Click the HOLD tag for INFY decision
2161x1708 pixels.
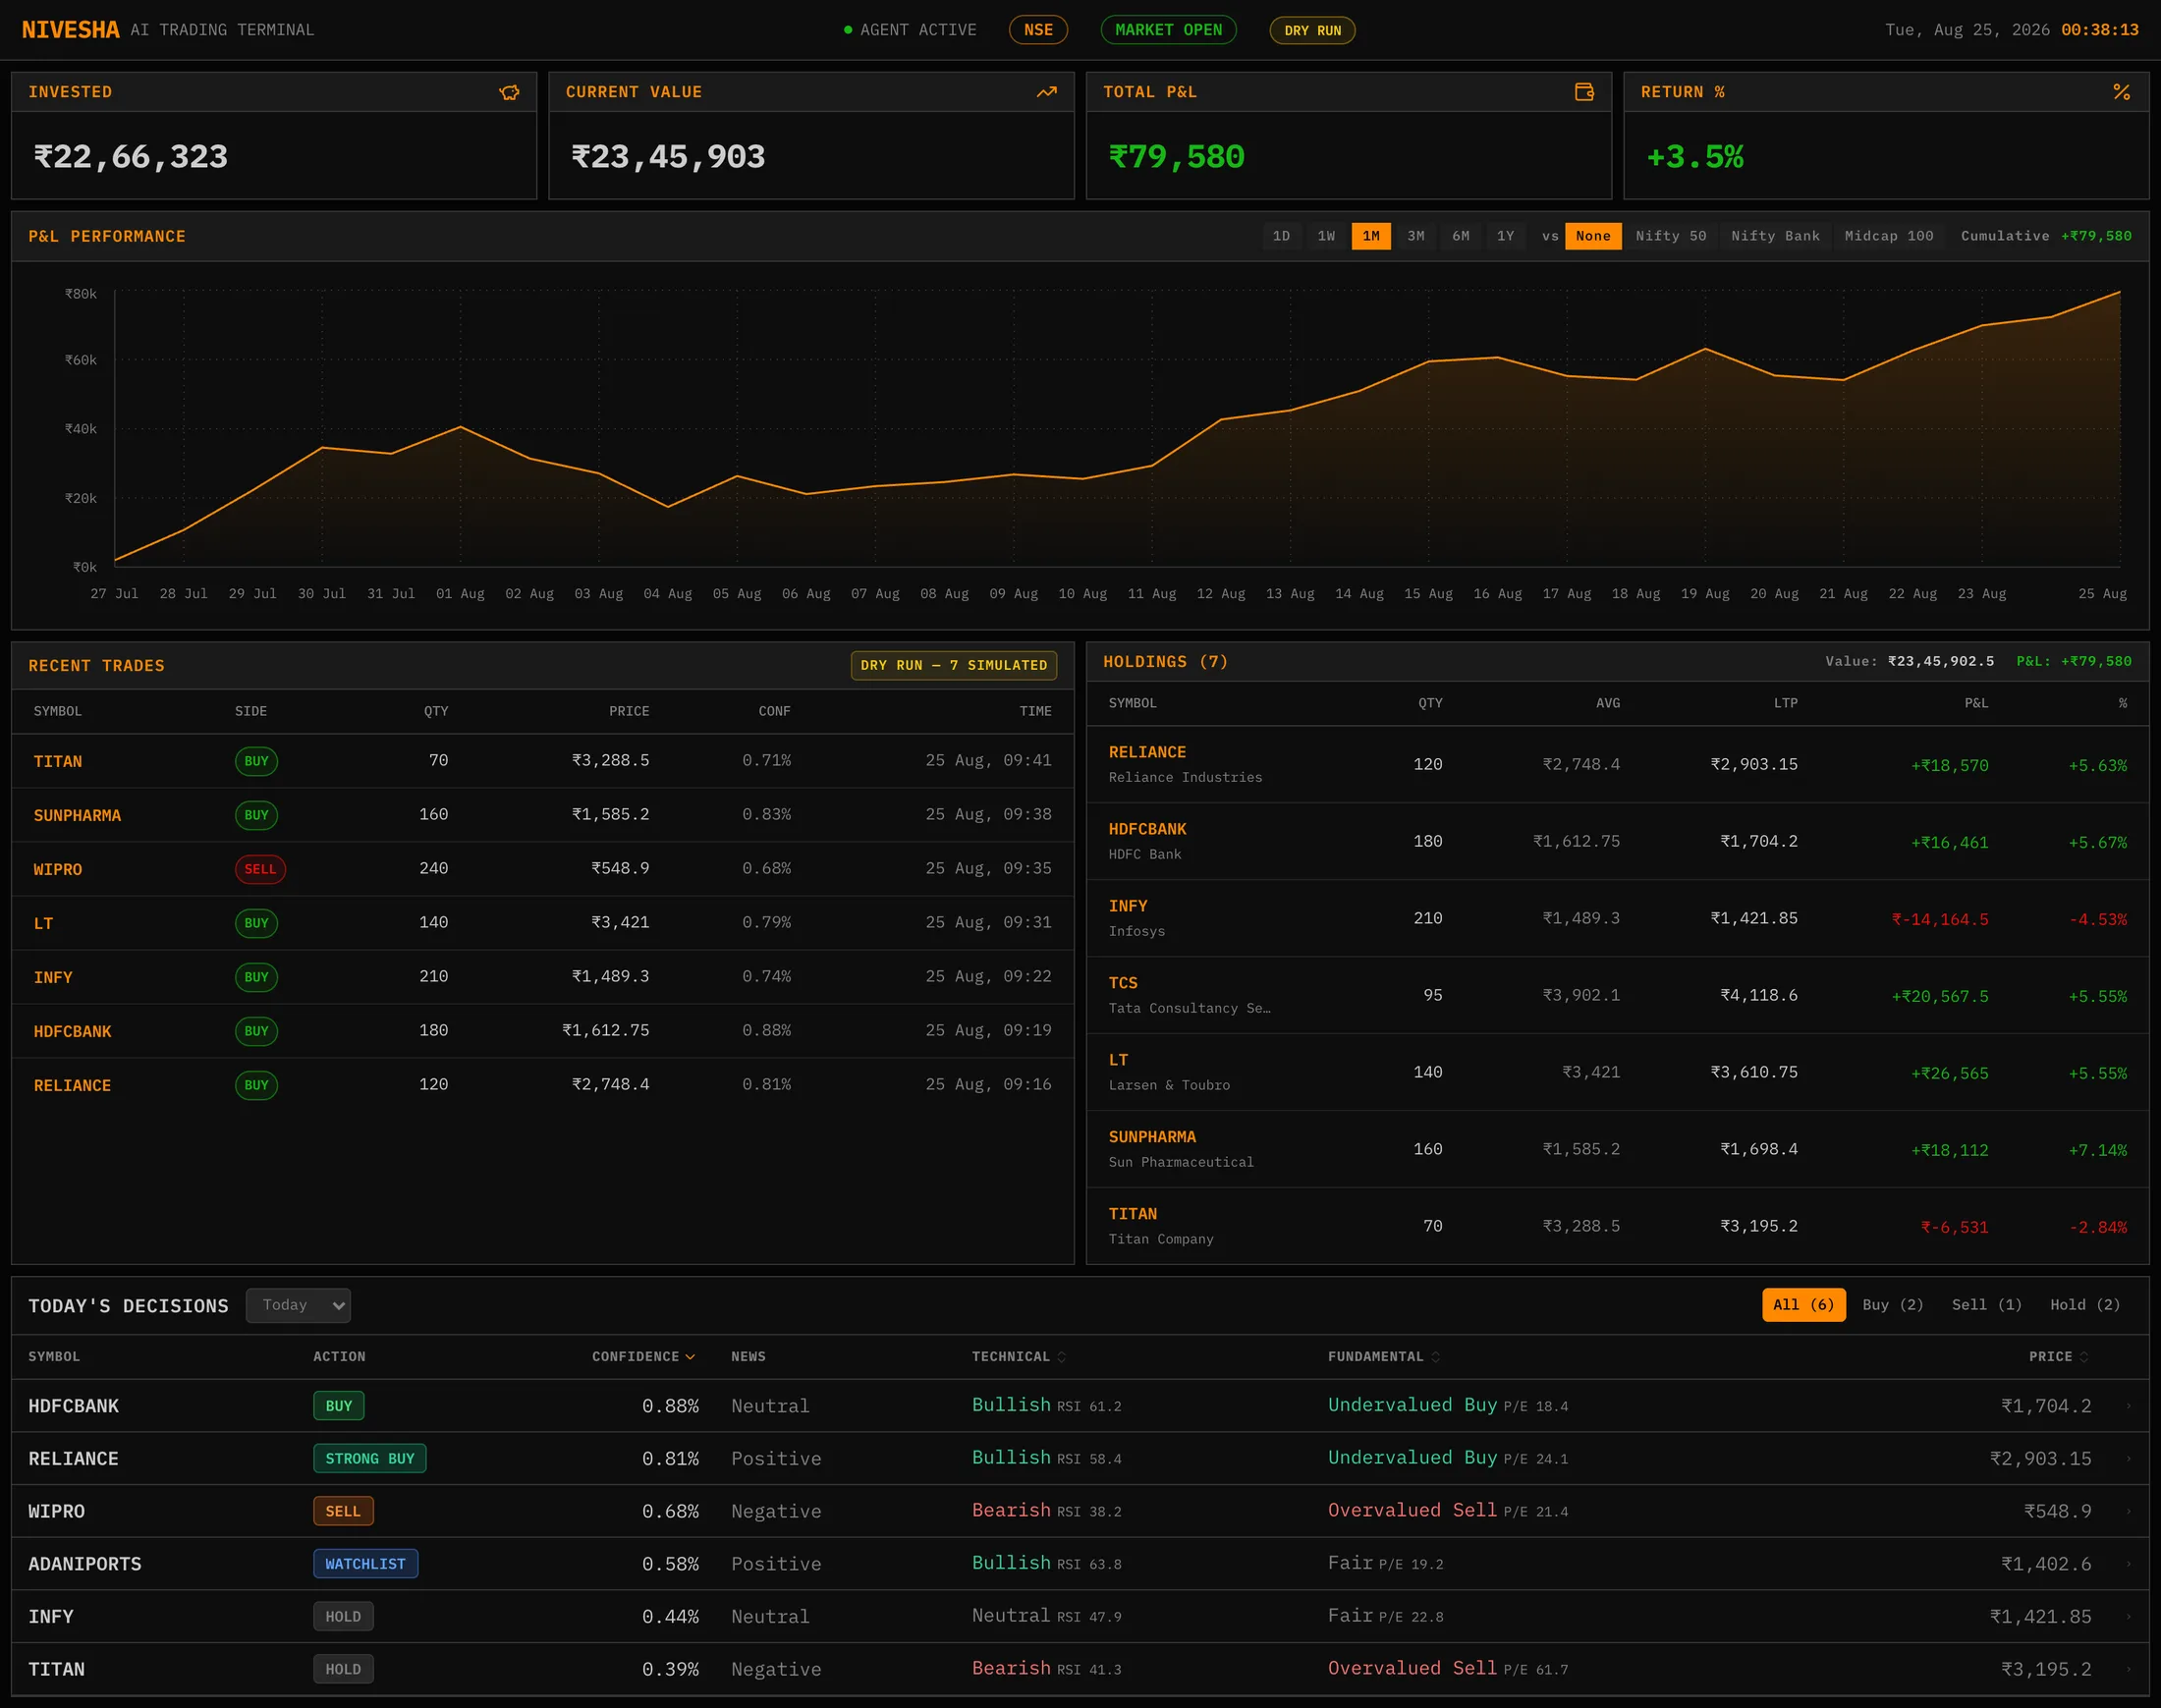[343, 1616]
